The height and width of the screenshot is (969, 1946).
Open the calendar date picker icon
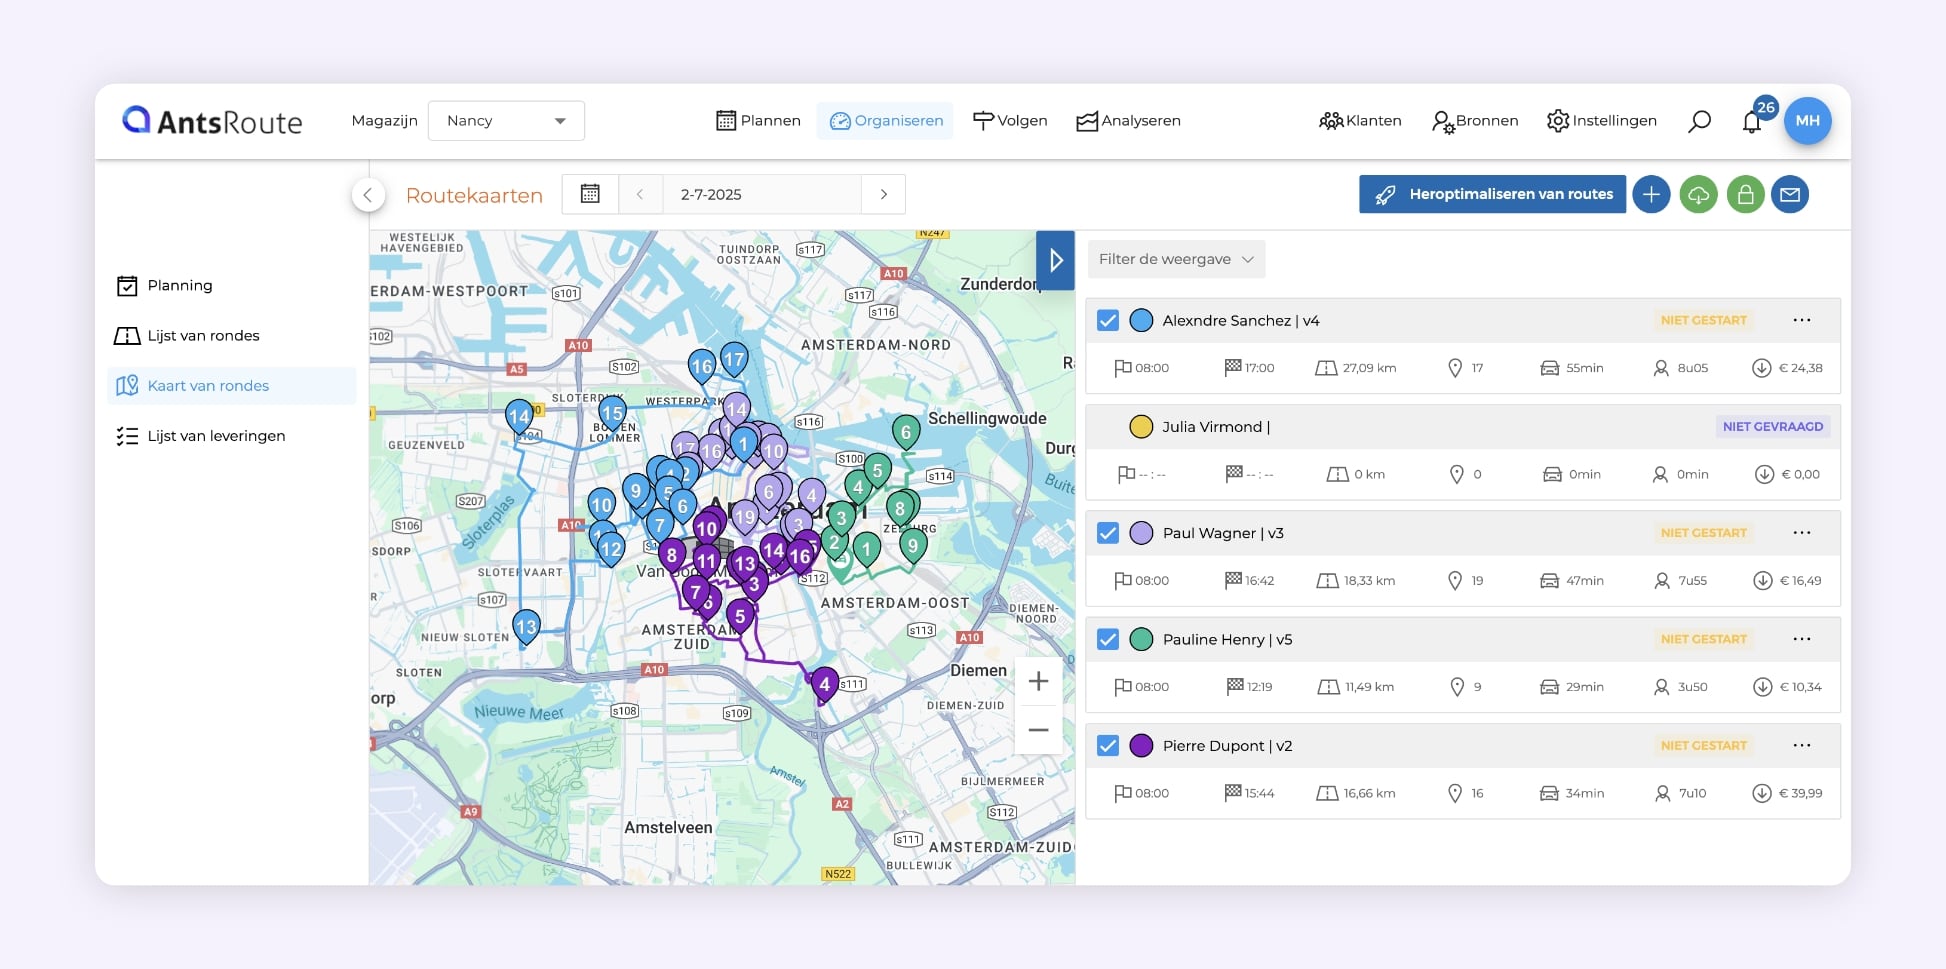point(590,194)
